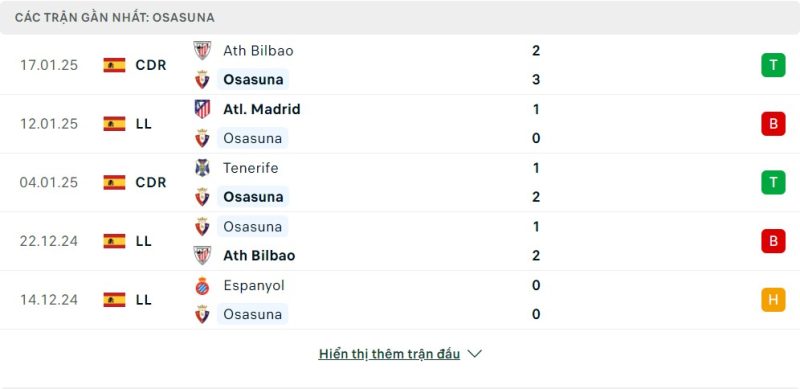The image size is (800, 389).
Task: Click the red B result badge for 22.12.24
Action: (773, 241)
